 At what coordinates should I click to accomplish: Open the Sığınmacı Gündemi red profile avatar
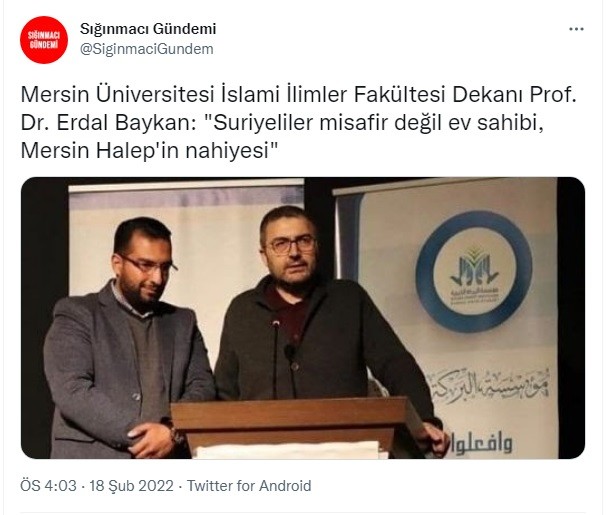[44, 39]
